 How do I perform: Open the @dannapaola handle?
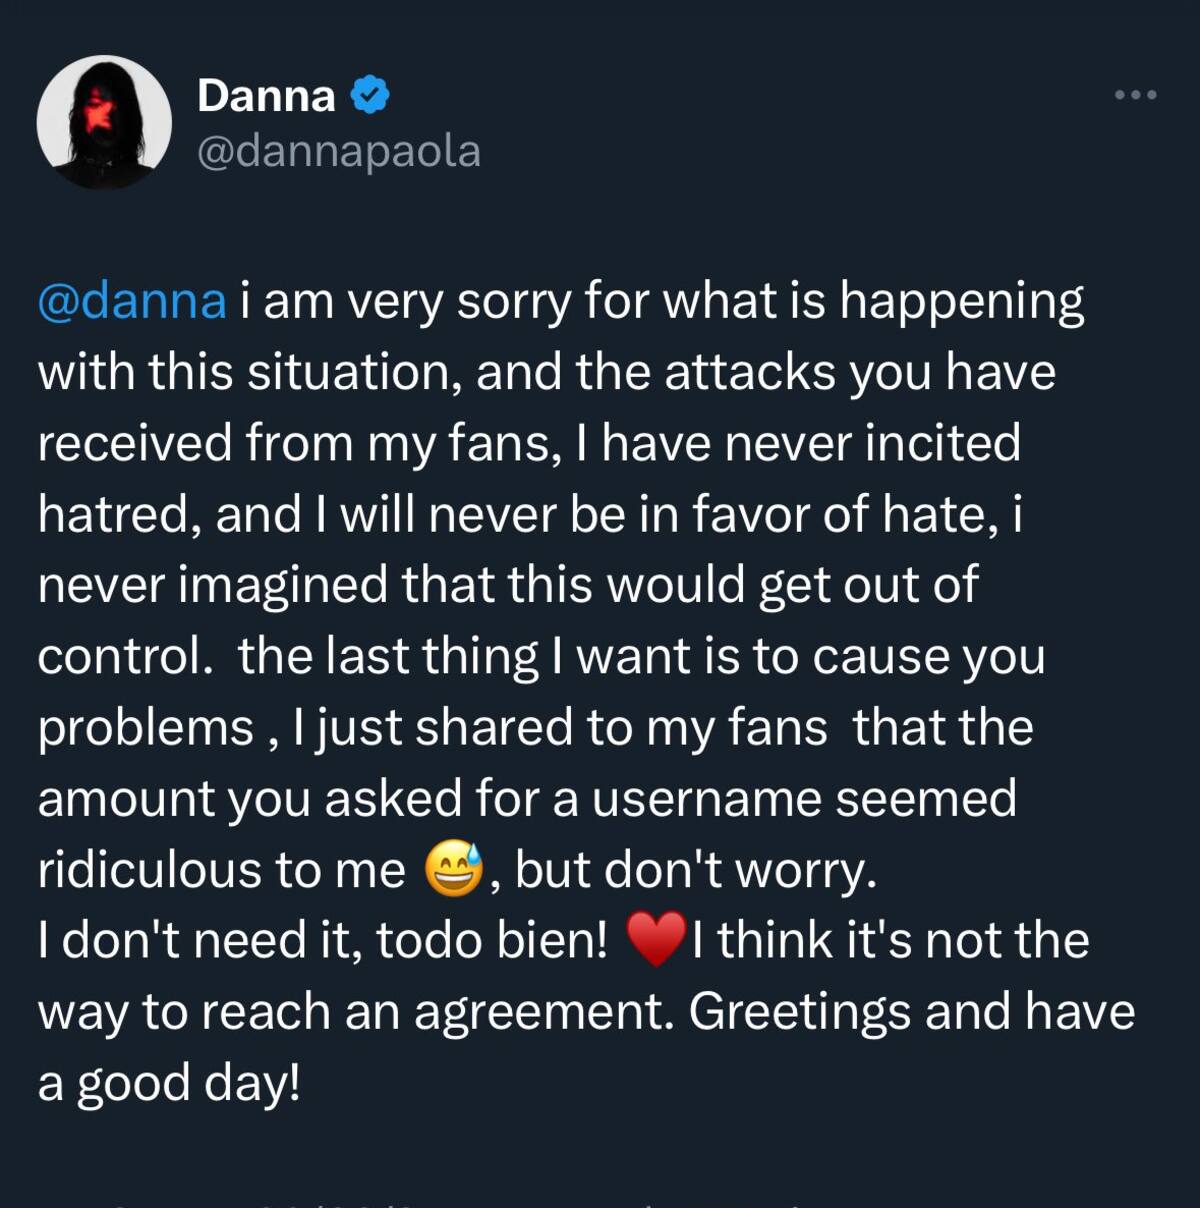(339, 152)
